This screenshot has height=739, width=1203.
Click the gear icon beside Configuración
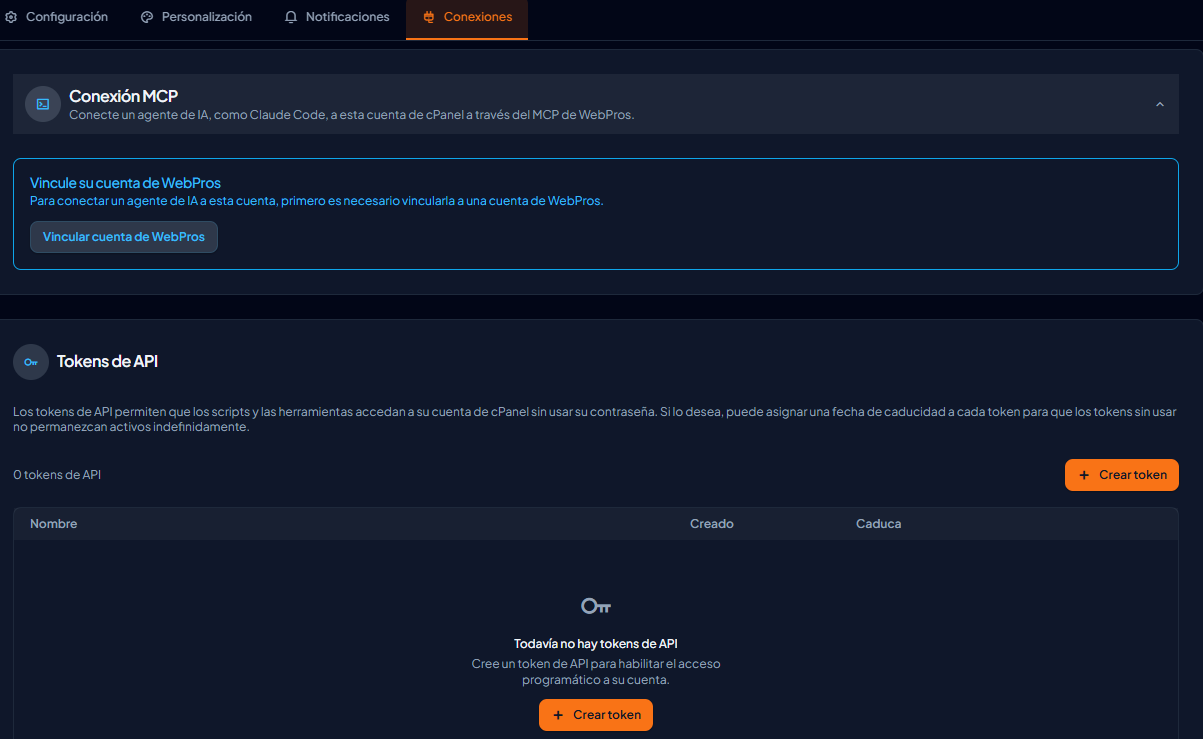pyautogui.click(x=11, y=17)
